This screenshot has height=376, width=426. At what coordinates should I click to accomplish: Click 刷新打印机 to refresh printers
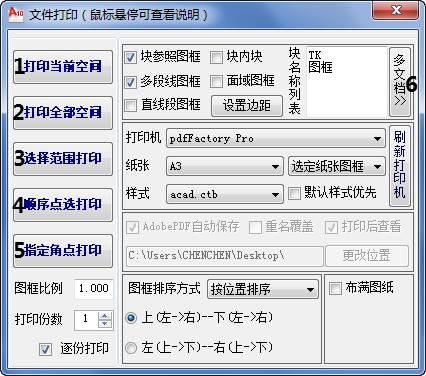pos(400,166)
